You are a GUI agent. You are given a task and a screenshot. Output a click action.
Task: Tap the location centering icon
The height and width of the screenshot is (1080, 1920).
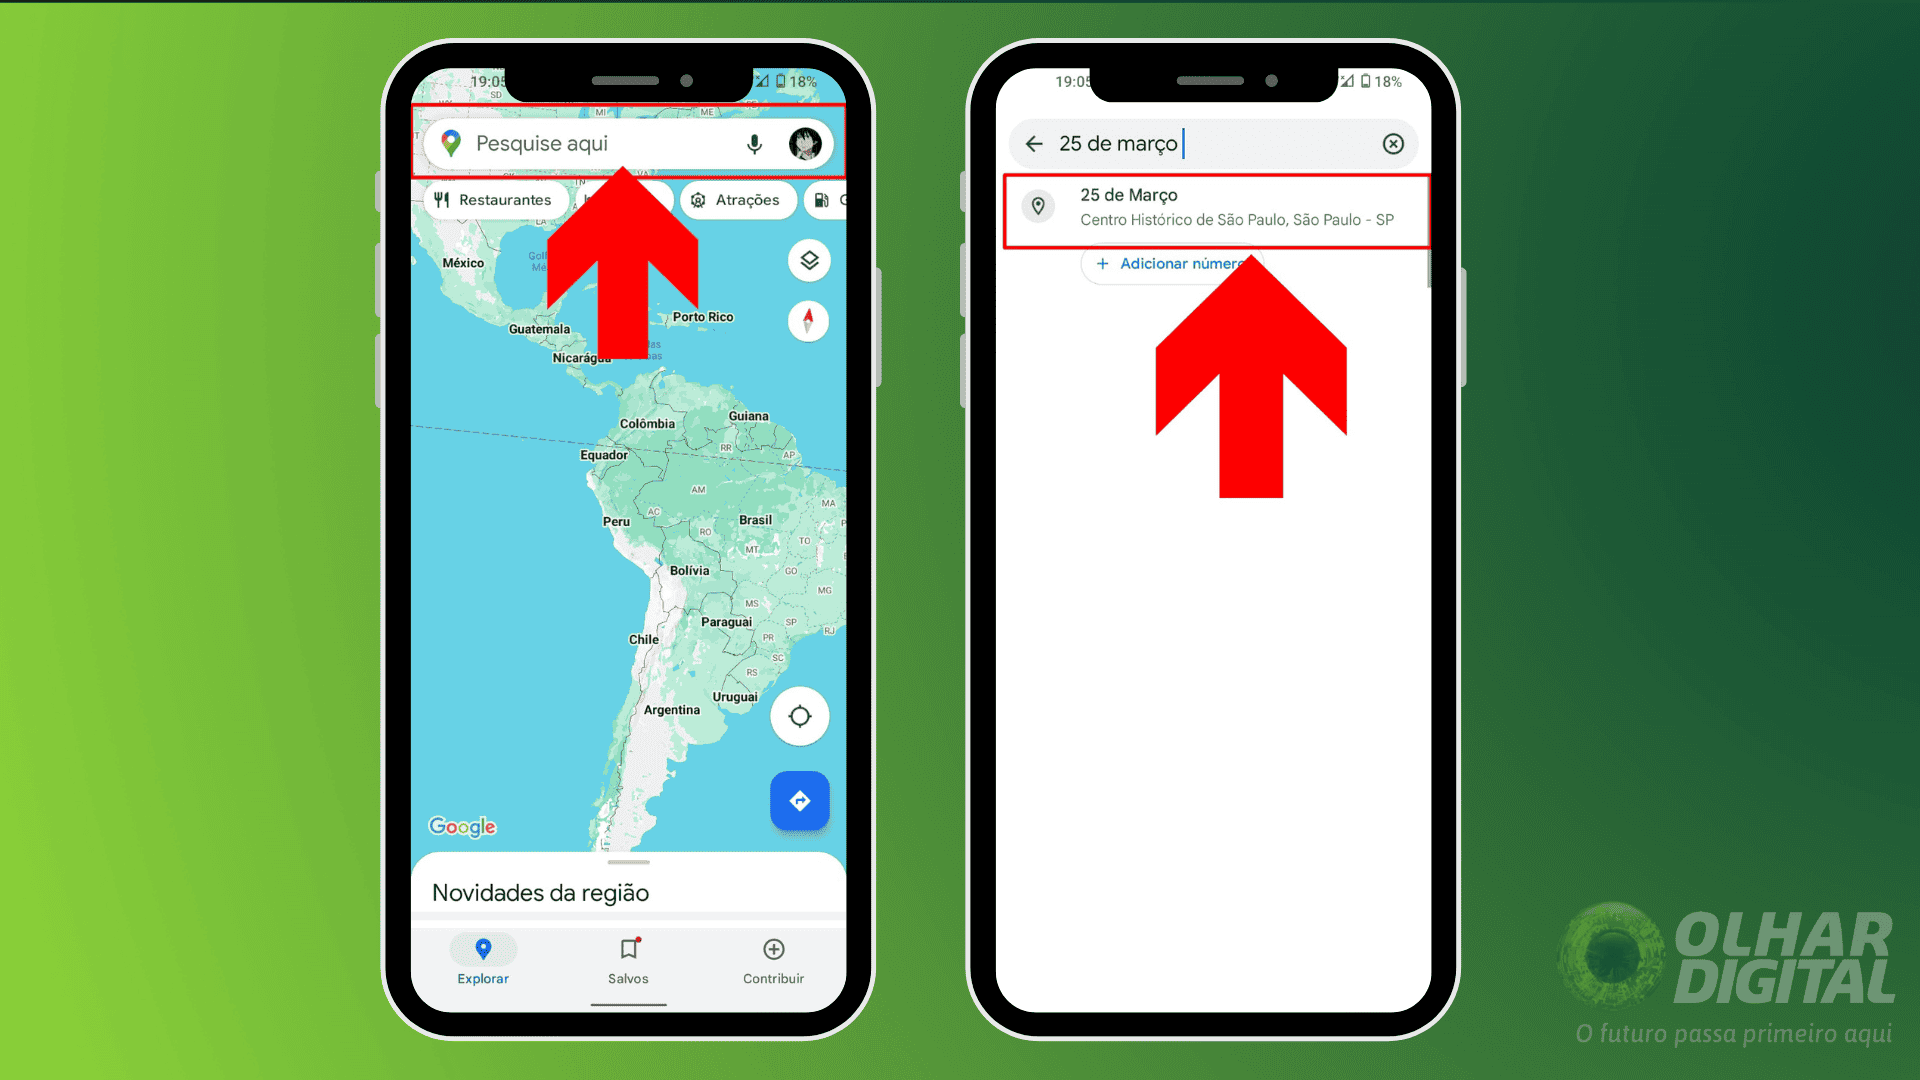799,717
